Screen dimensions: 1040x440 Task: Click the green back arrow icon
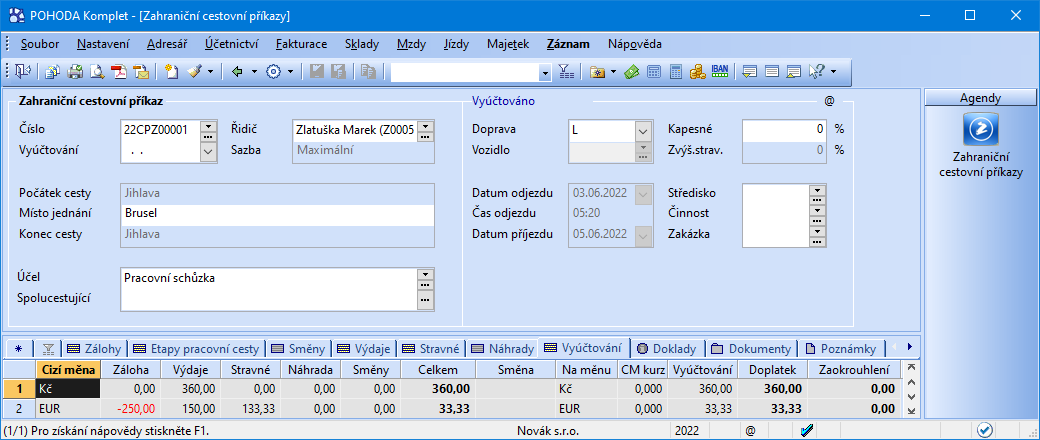[x=237, y=72]
